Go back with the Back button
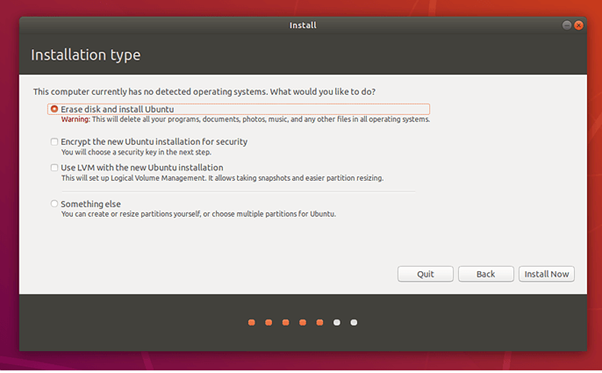Image resolution: width=602 pixels, height=373 pixels. 486,274
